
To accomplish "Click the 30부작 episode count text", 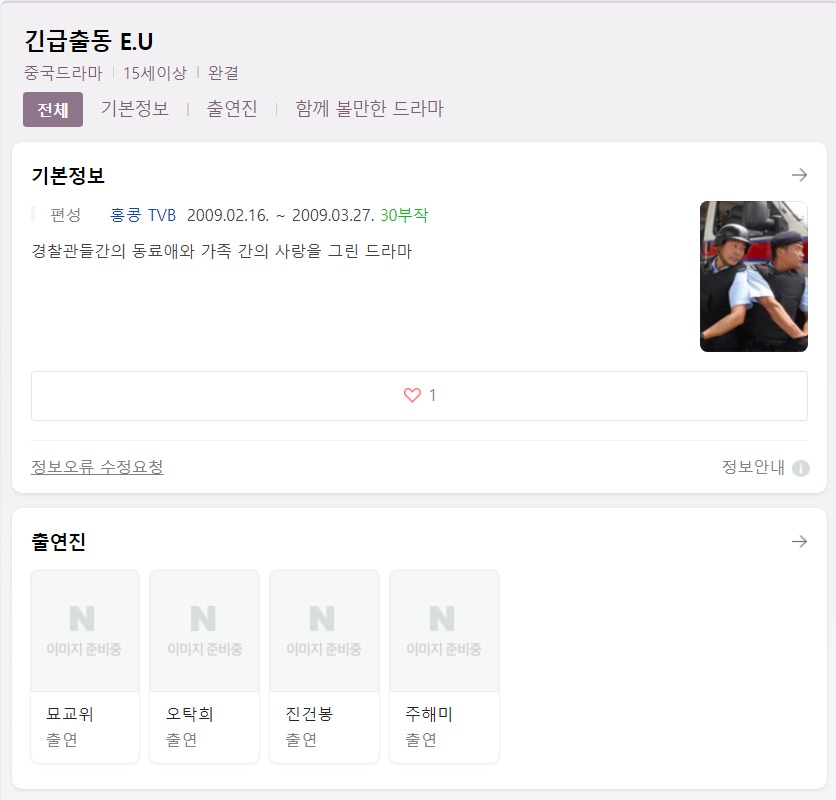I will tap(404, 215).
